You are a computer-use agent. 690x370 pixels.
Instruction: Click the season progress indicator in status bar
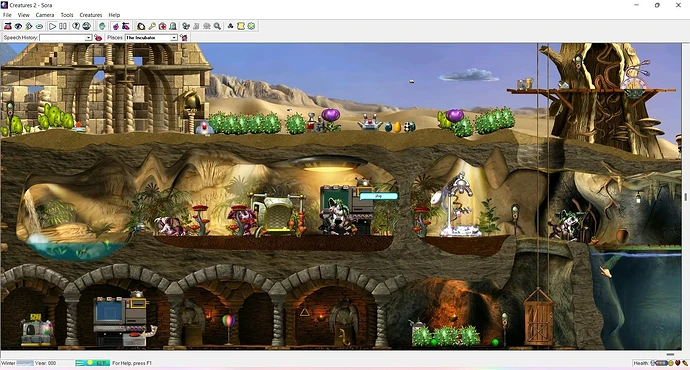[92, 363]
